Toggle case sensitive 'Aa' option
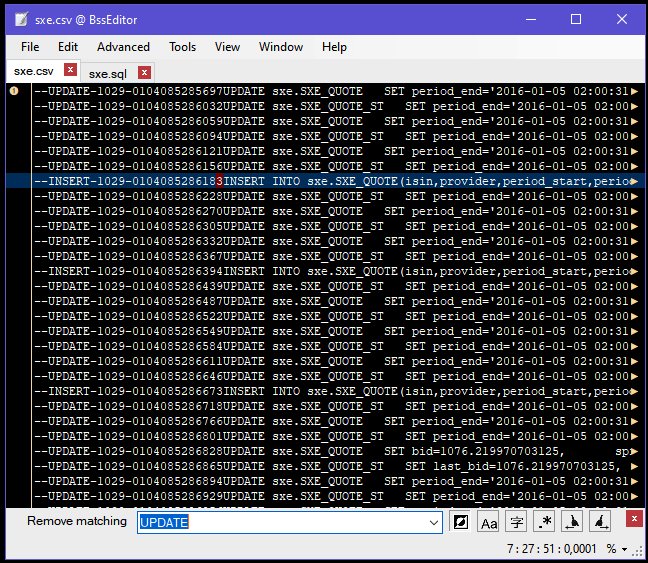648x563 pixels. pos(489,522)
